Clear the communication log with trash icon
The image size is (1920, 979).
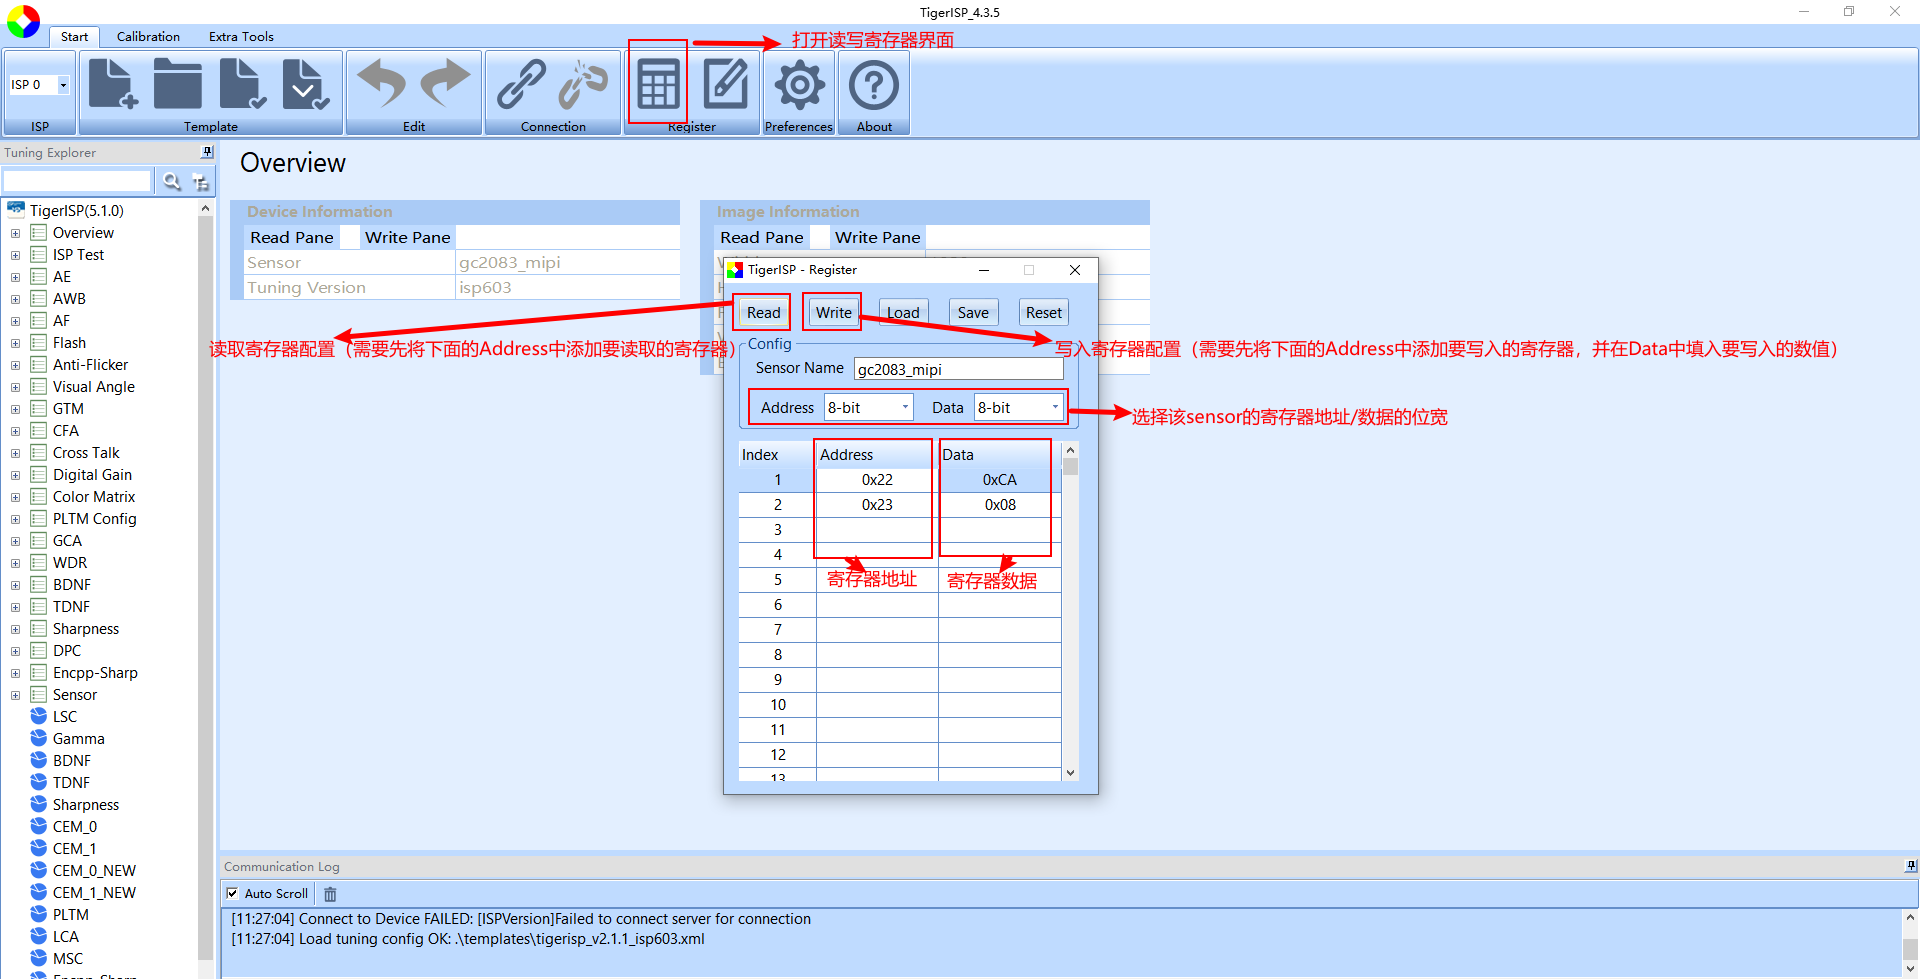[330, 894]
